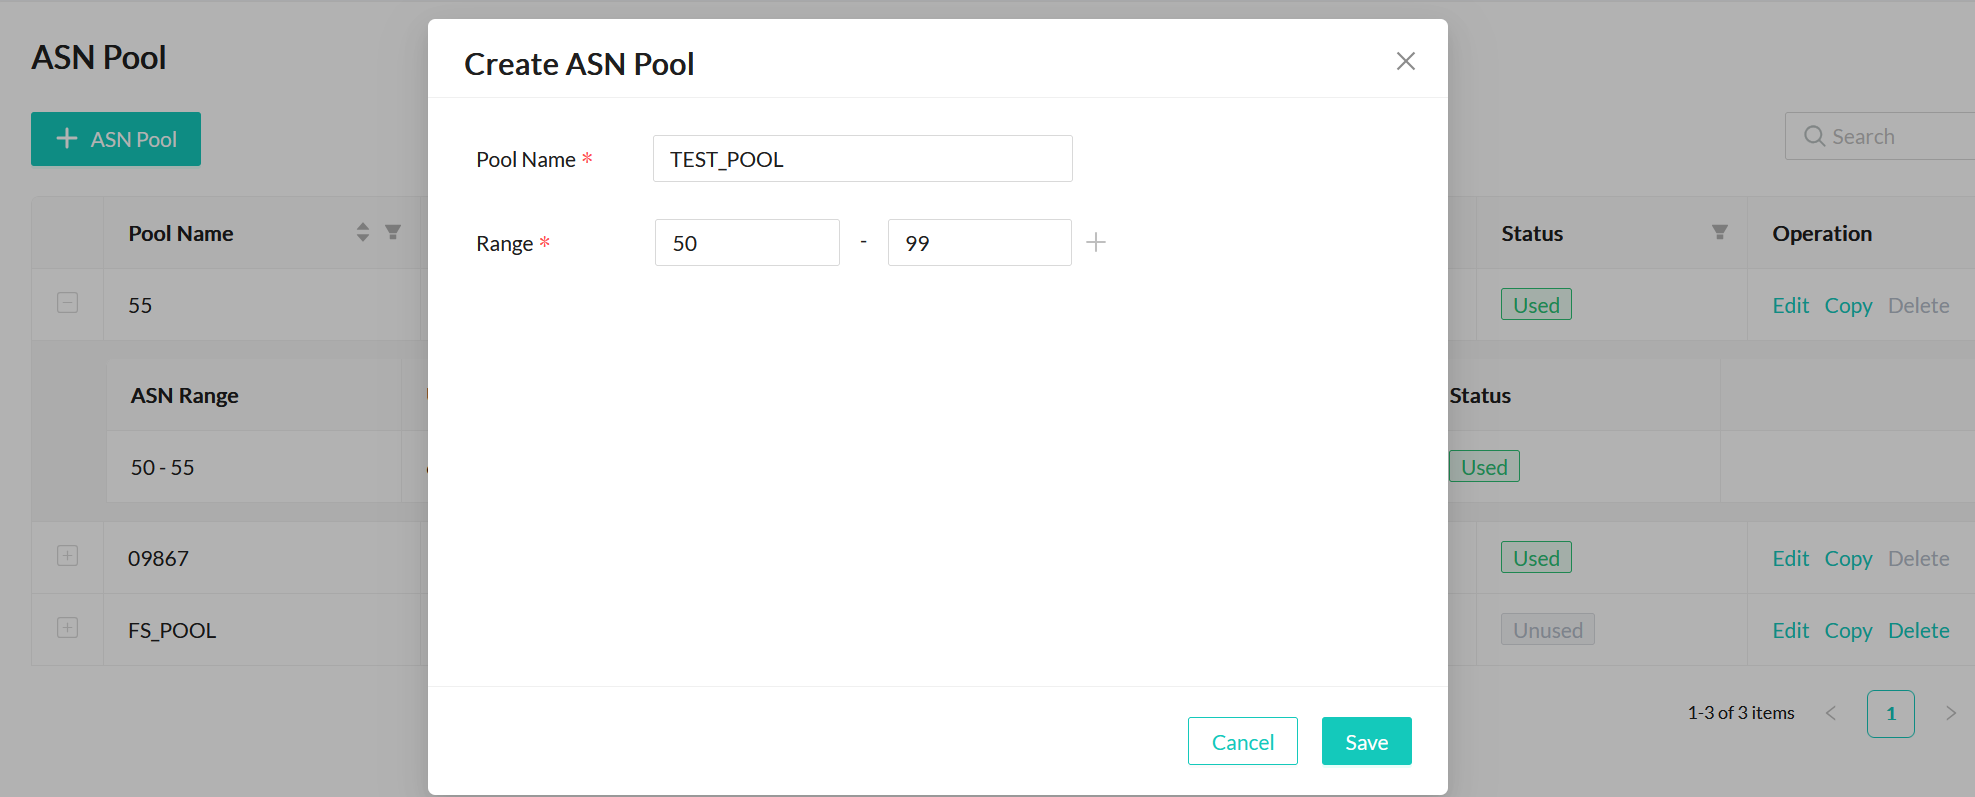This screenshot has height=797, width=1975.
Task: Delete the FS_POOL entry
Action: click(1918, 631)
